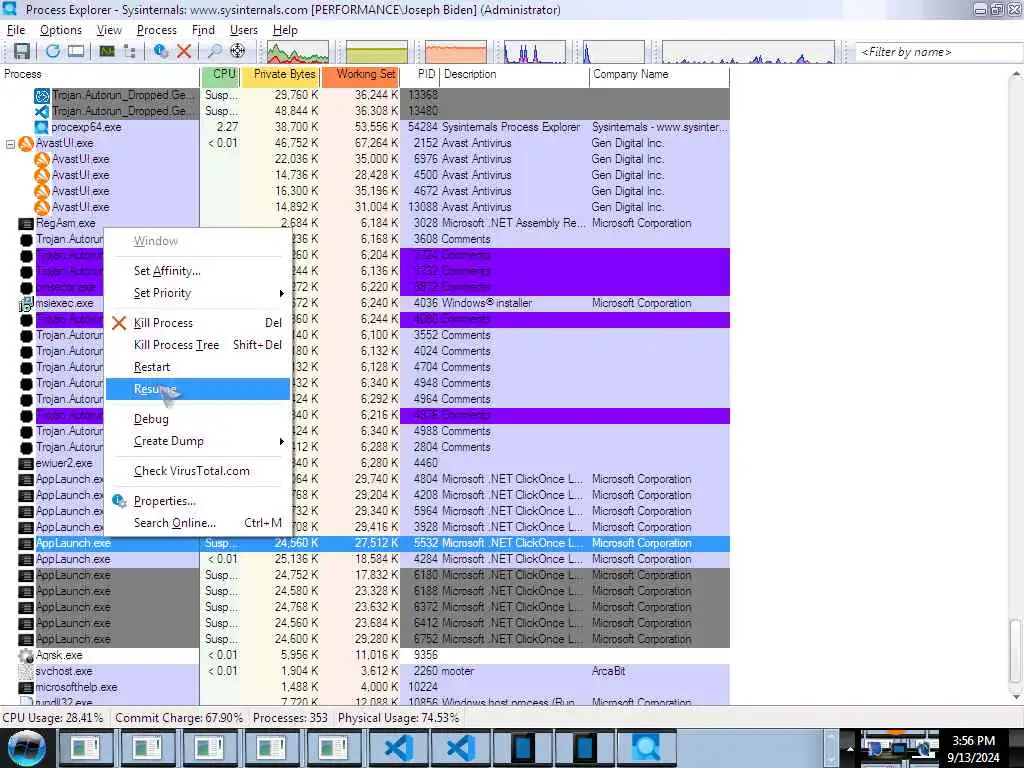Select the AvastUI.exe row with PID 13088

click(364, 208)
